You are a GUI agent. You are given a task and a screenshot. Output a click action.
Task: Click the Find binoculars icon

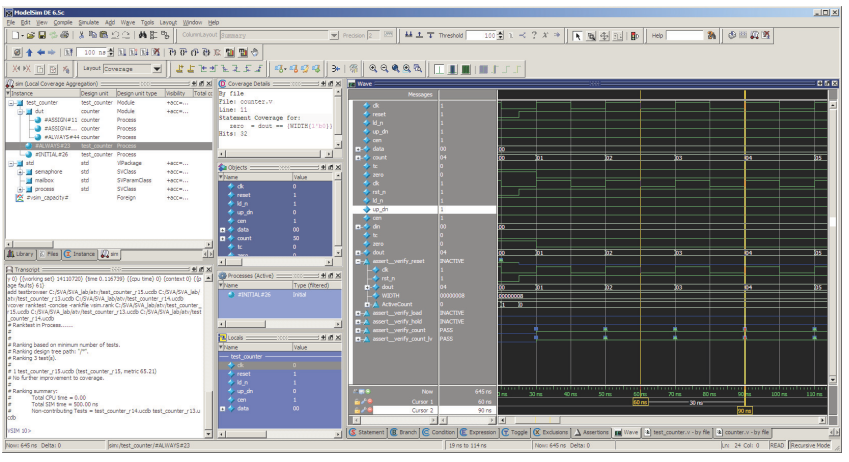tap(142, 35)
